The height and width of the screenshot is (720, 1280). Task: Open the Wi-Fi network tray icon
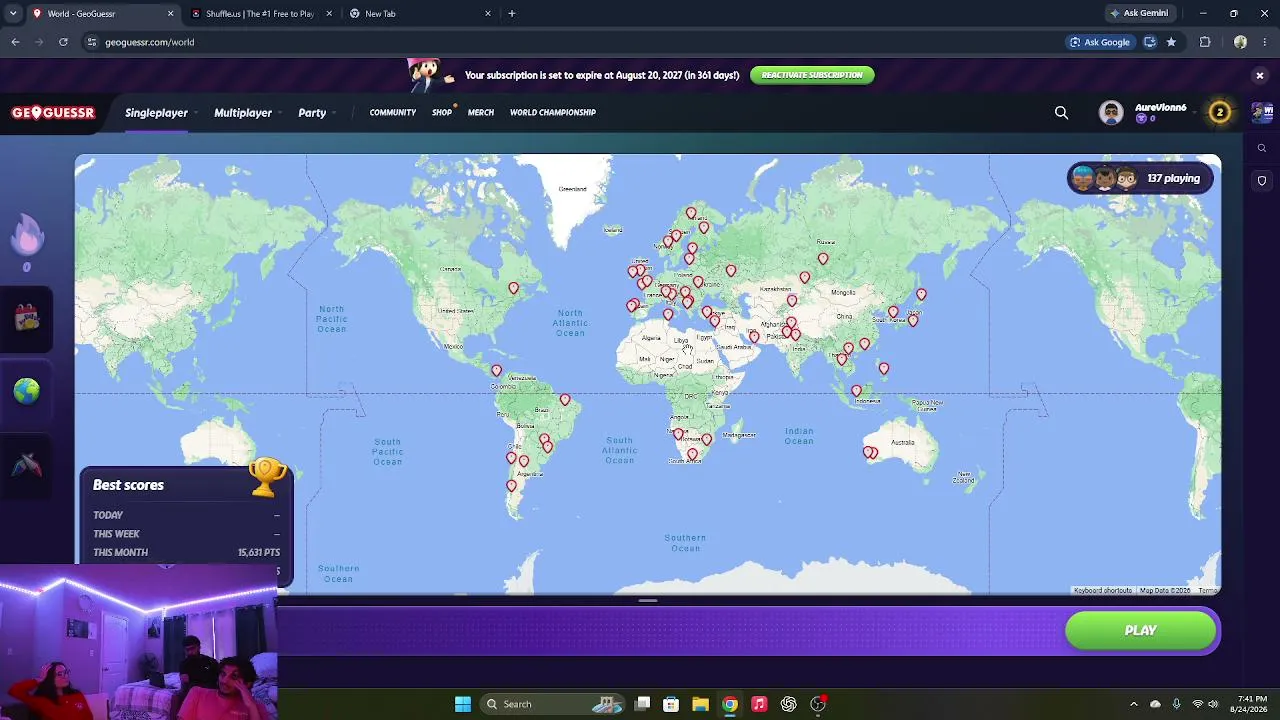pyautogui.click(x=1198, y=704)
